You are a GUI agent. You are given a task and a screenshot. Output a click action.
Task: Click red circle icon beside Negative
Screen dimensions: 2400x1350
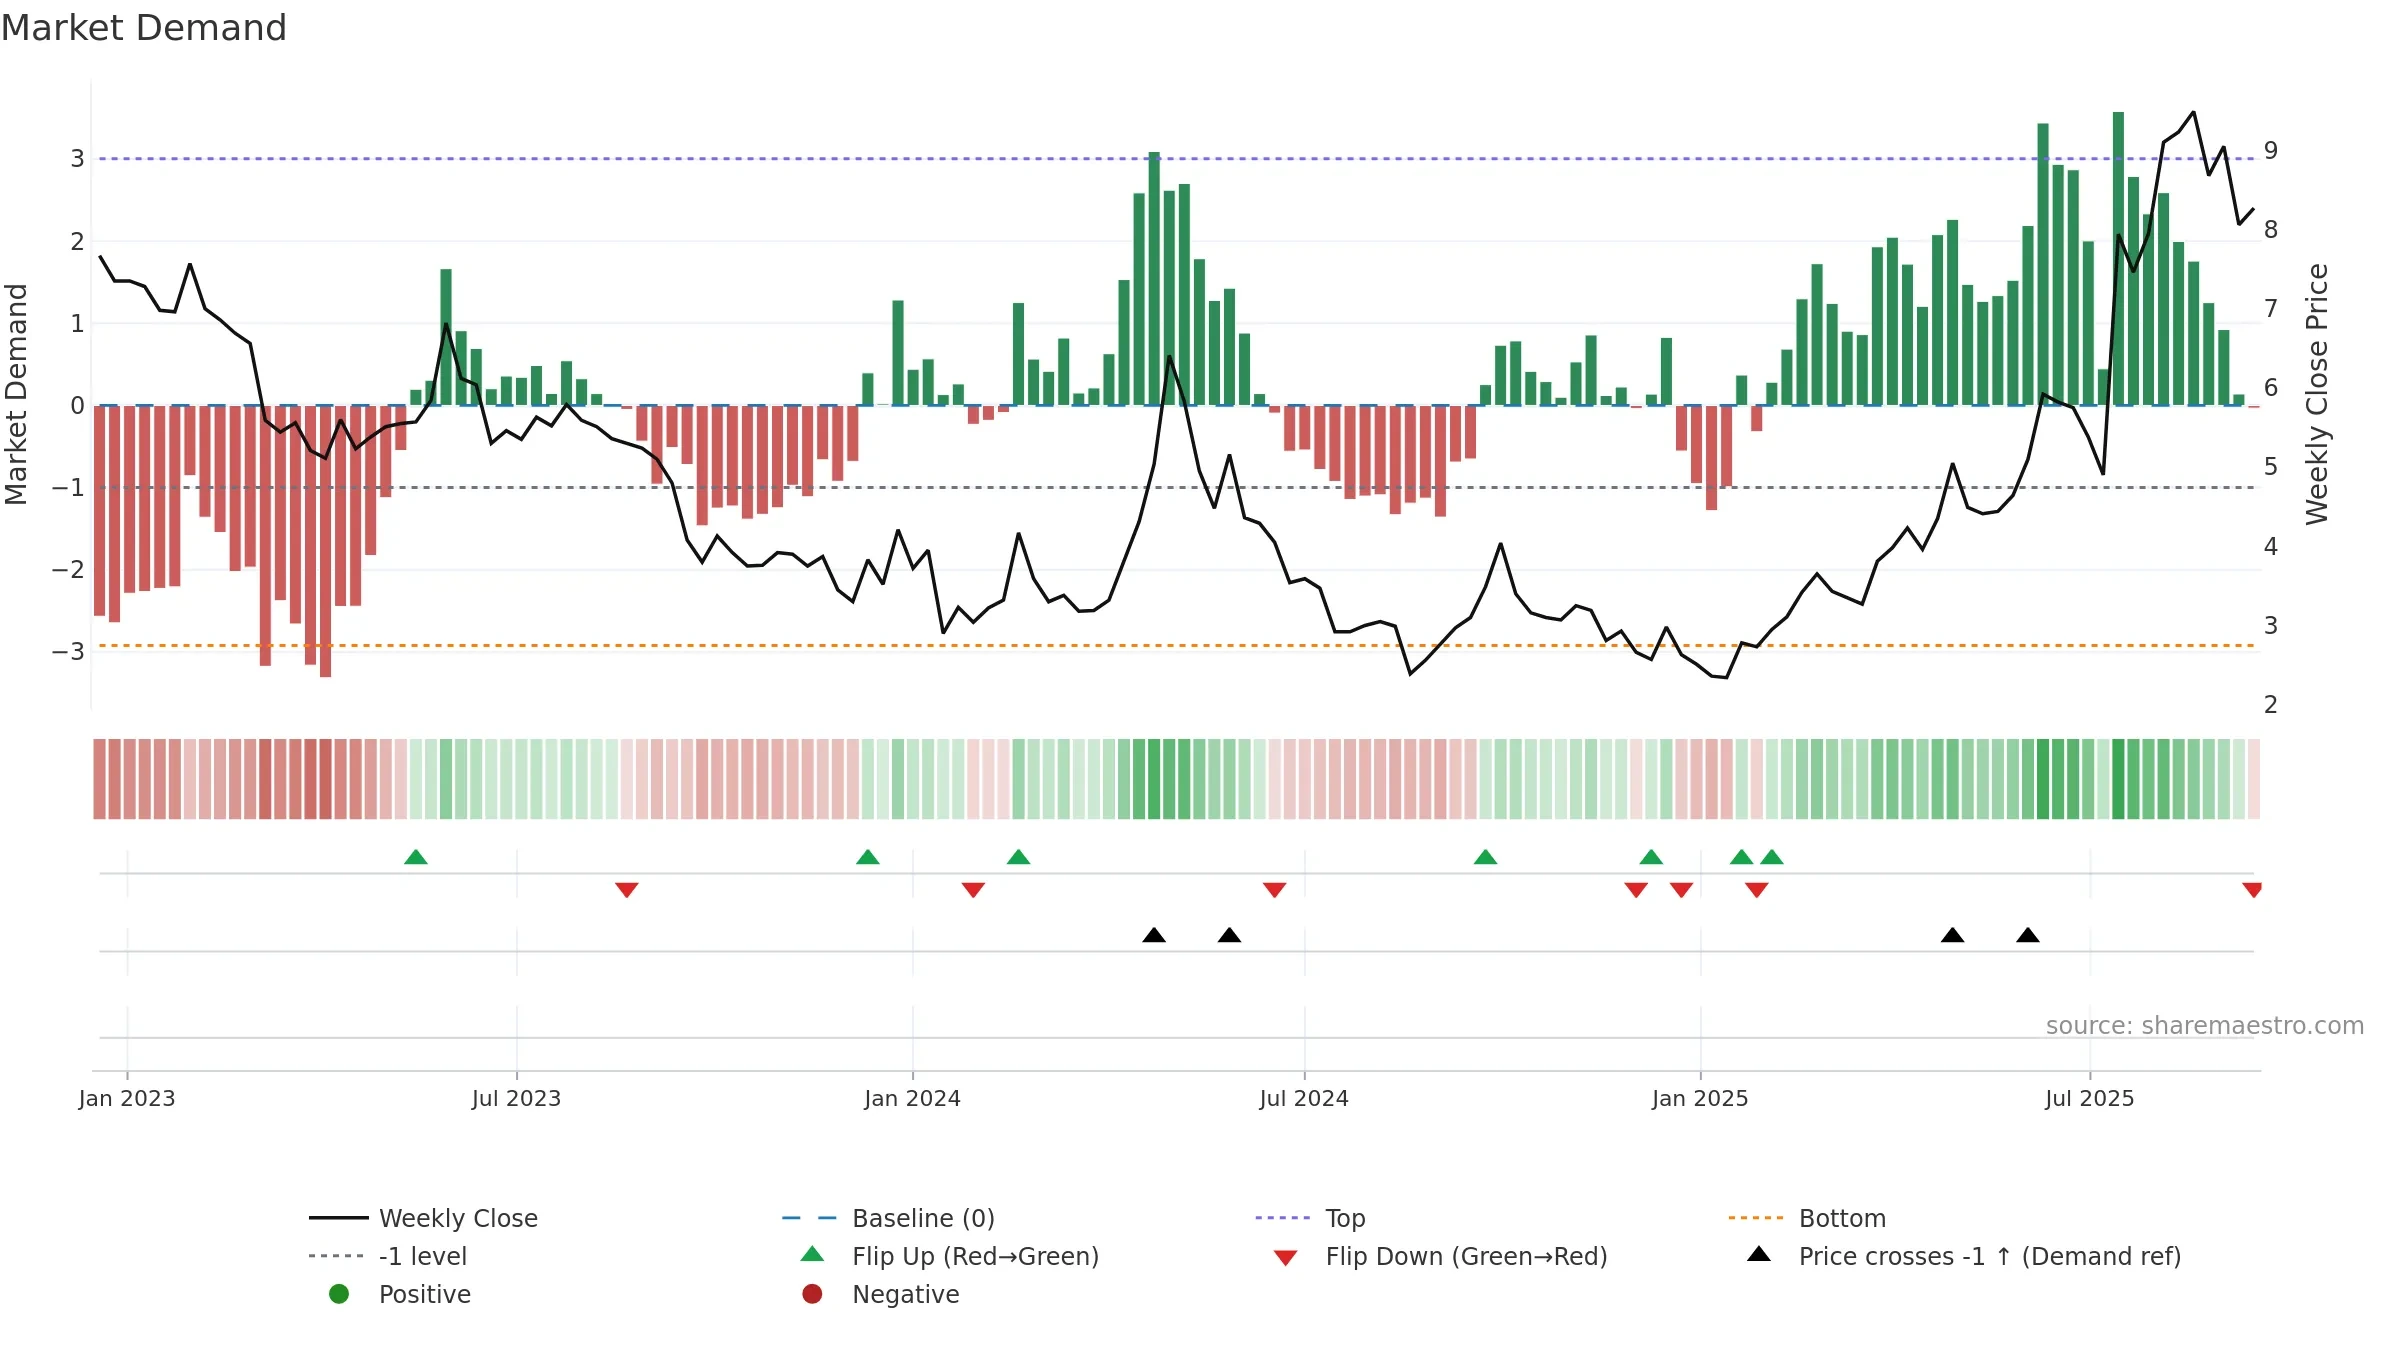[x=812, y=1294]
